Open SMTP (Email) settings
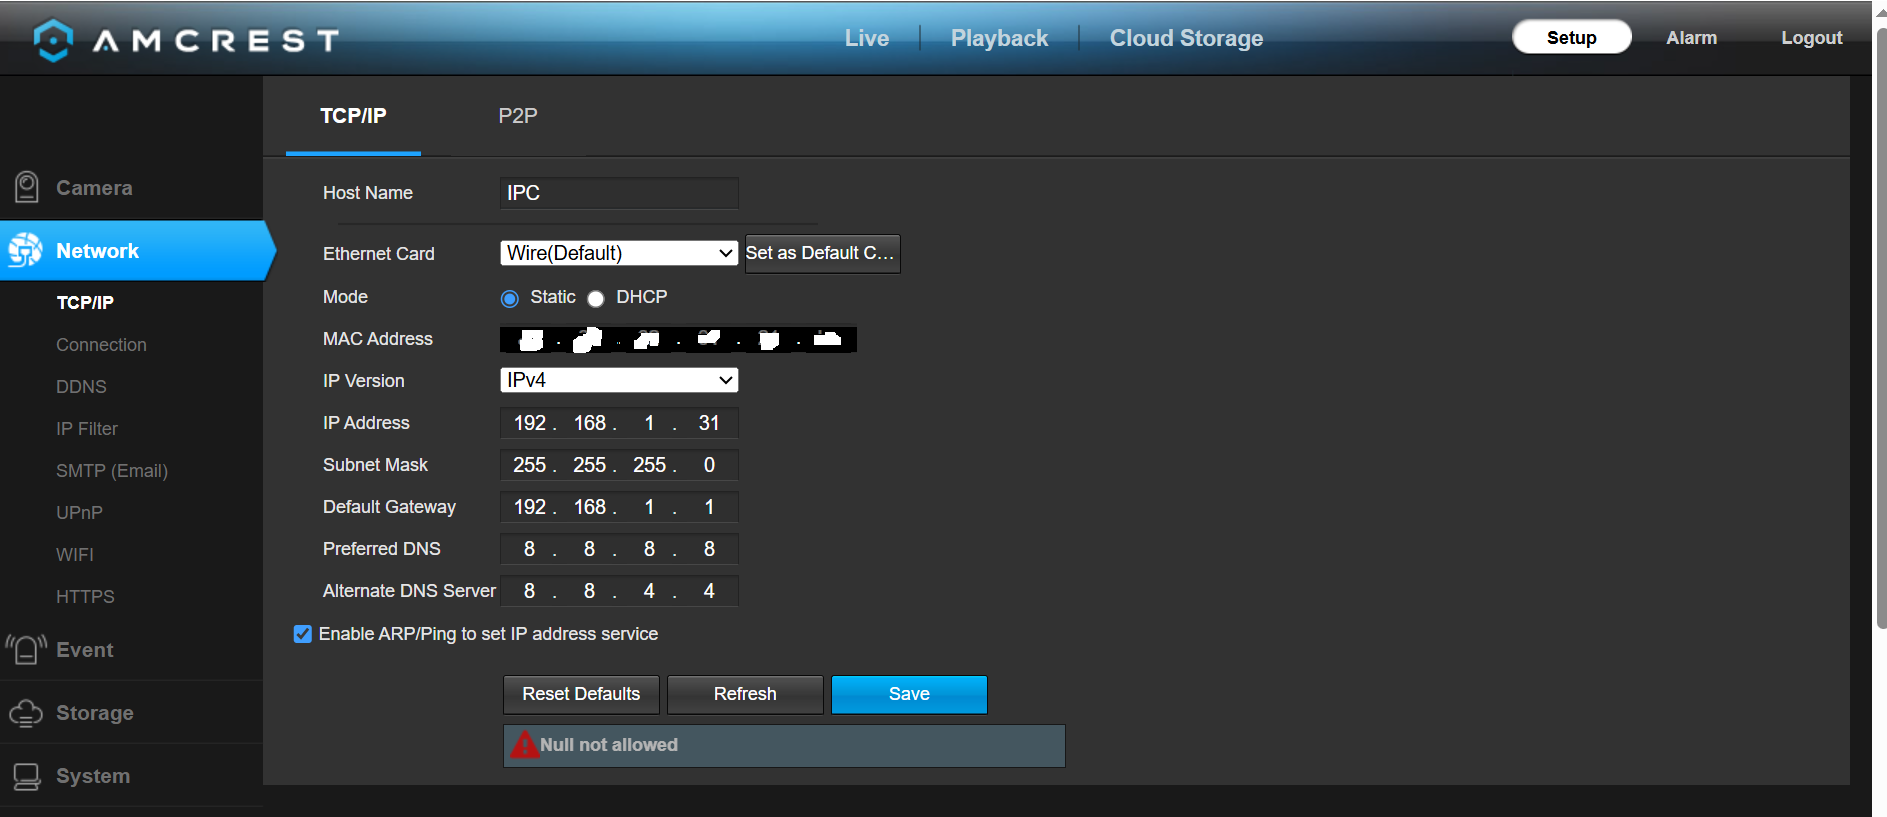Viewport: 1887px width, 817px height. 112,471
